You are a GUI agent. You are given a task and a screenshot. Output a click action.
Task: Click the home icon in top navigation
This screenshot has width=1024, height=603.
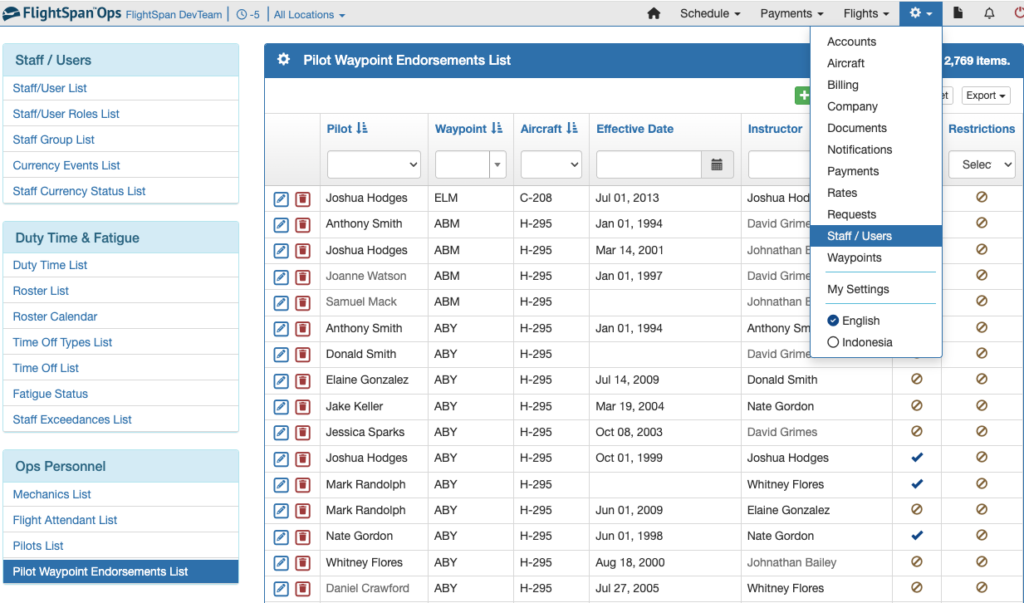coord(654,14)
